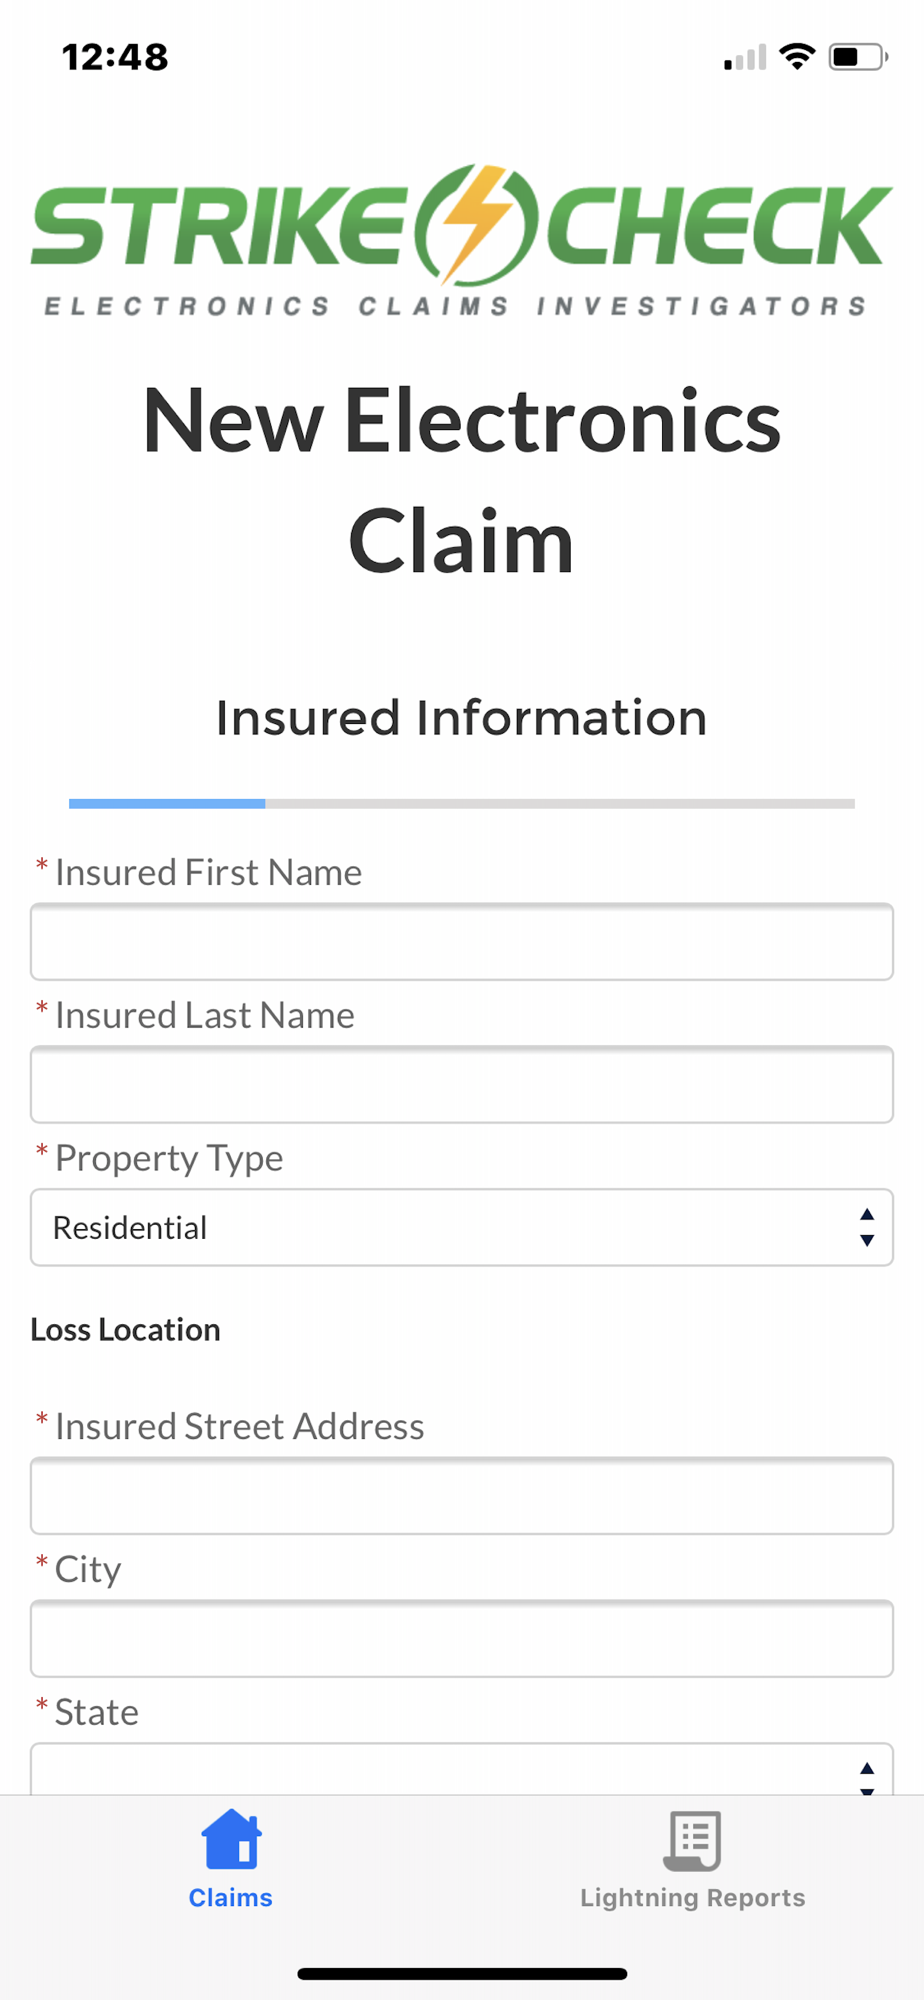924x2000 pixels.
Task: Click the Property Type up-down arrows
Action: point(867,1227)
